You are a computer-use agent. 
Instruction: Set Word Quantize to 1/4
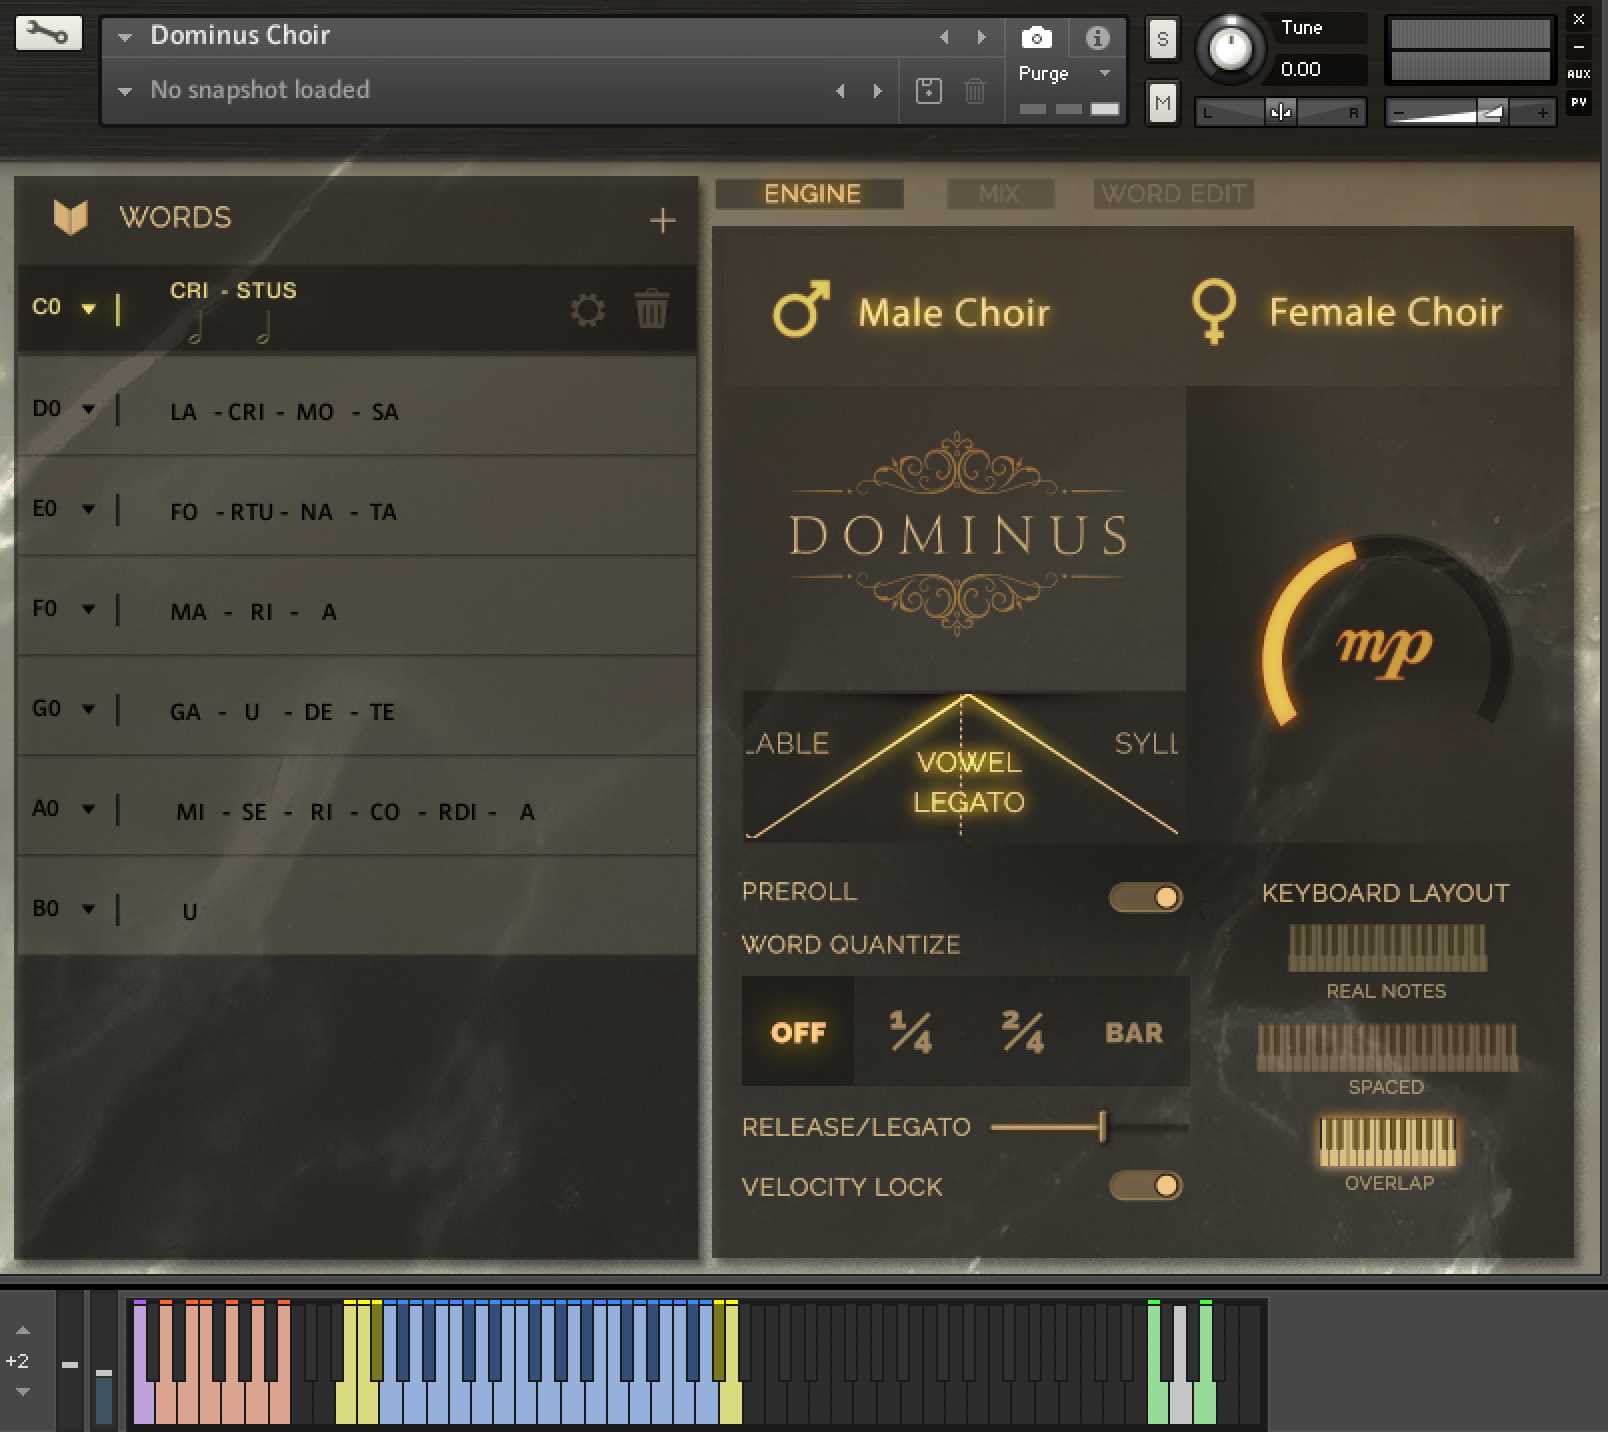tap(911, 1032)
